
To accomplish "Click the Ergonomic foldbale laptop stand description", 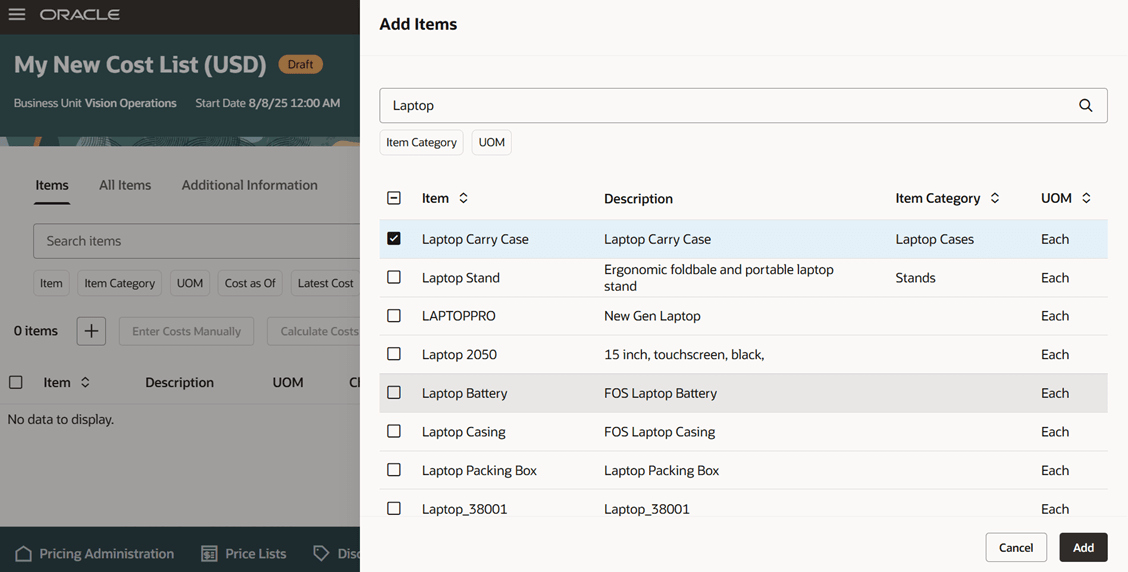I will pyautogui.click(x=719, y=278).
